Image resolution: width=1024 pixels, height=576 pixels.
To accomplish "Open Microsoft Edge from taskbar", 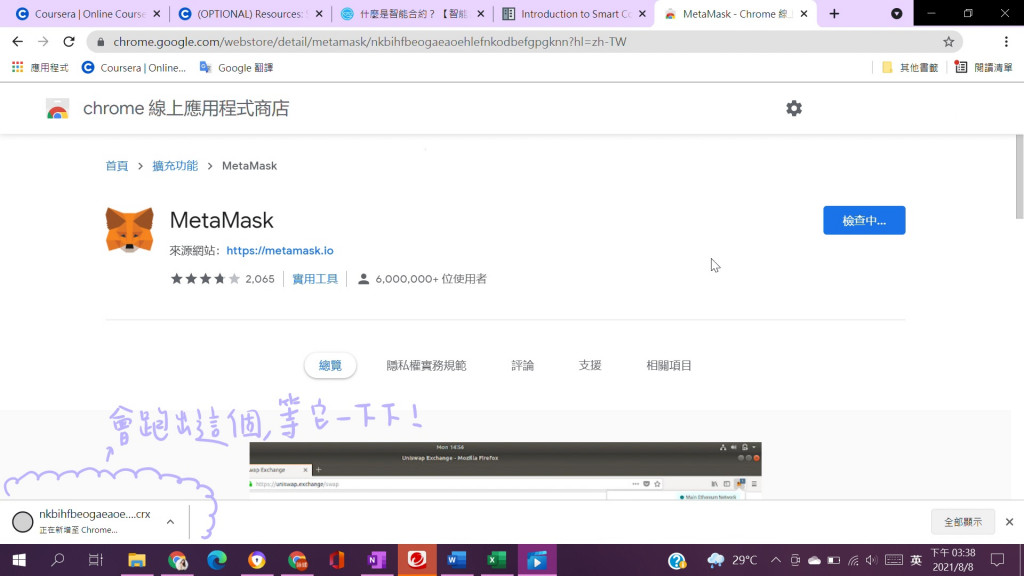I will tap(217, 560).
